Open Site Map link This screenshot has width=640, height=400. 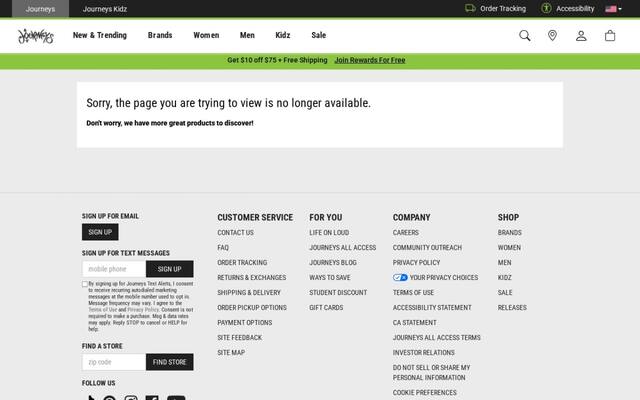point(231,353)
